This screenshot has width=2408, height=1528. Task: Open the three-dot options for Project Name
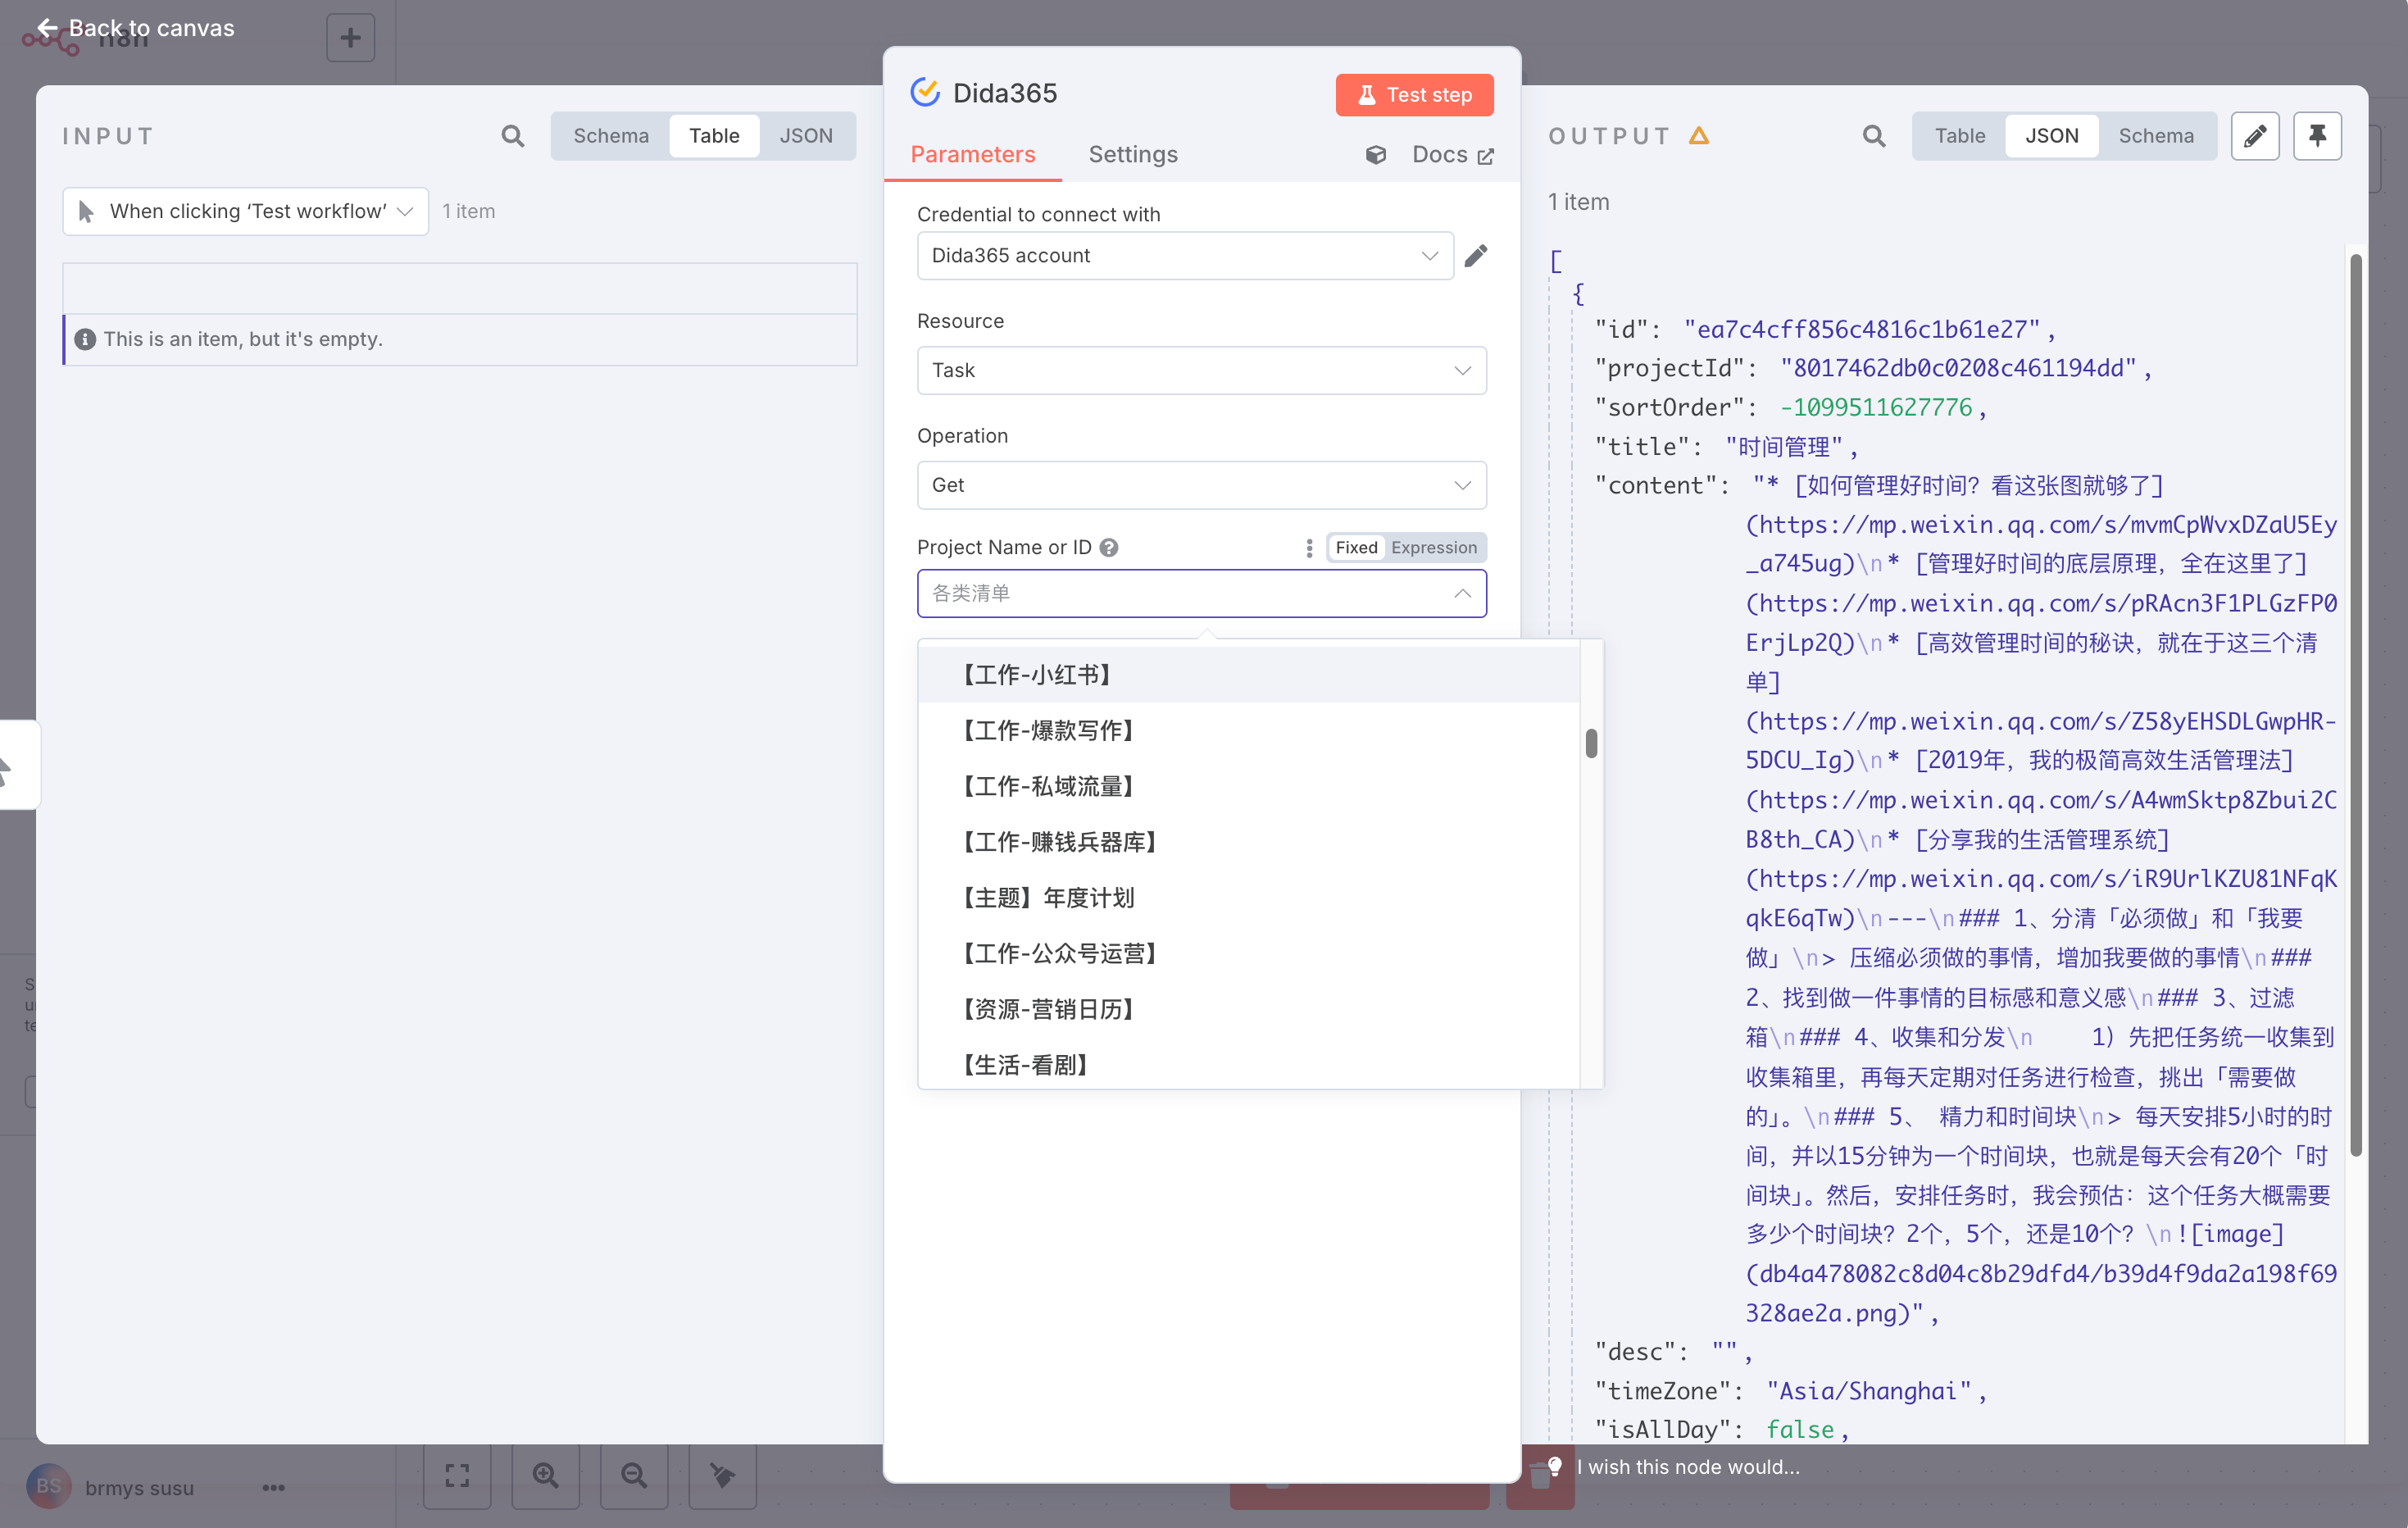pos(1309,547)
